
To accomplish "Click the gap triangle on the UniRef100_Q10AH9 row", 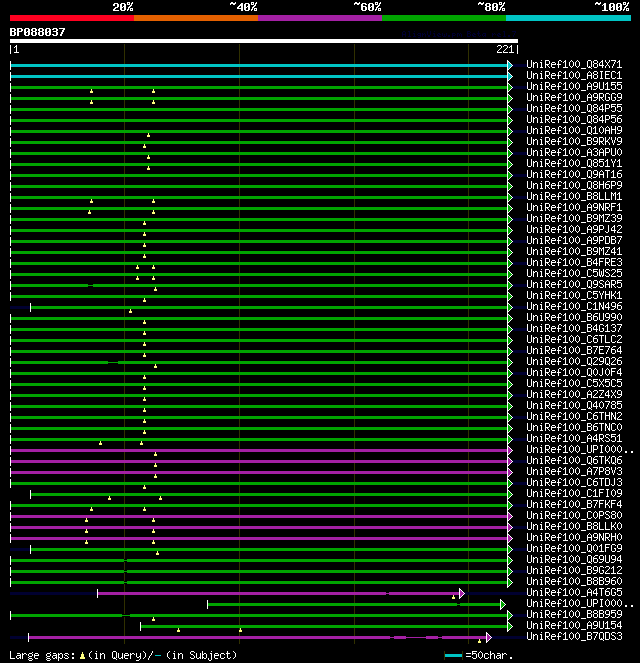I will [x=148, y=135].
